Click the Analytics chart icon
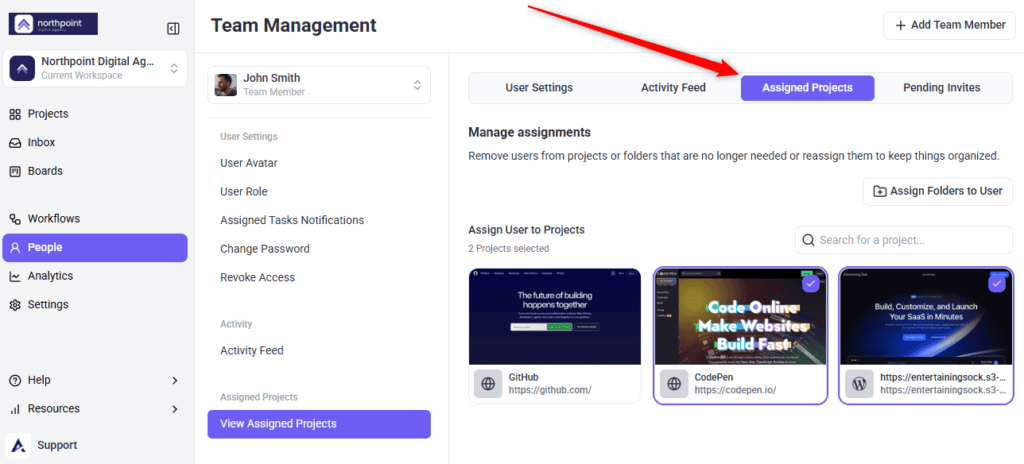 coord(14,276)
